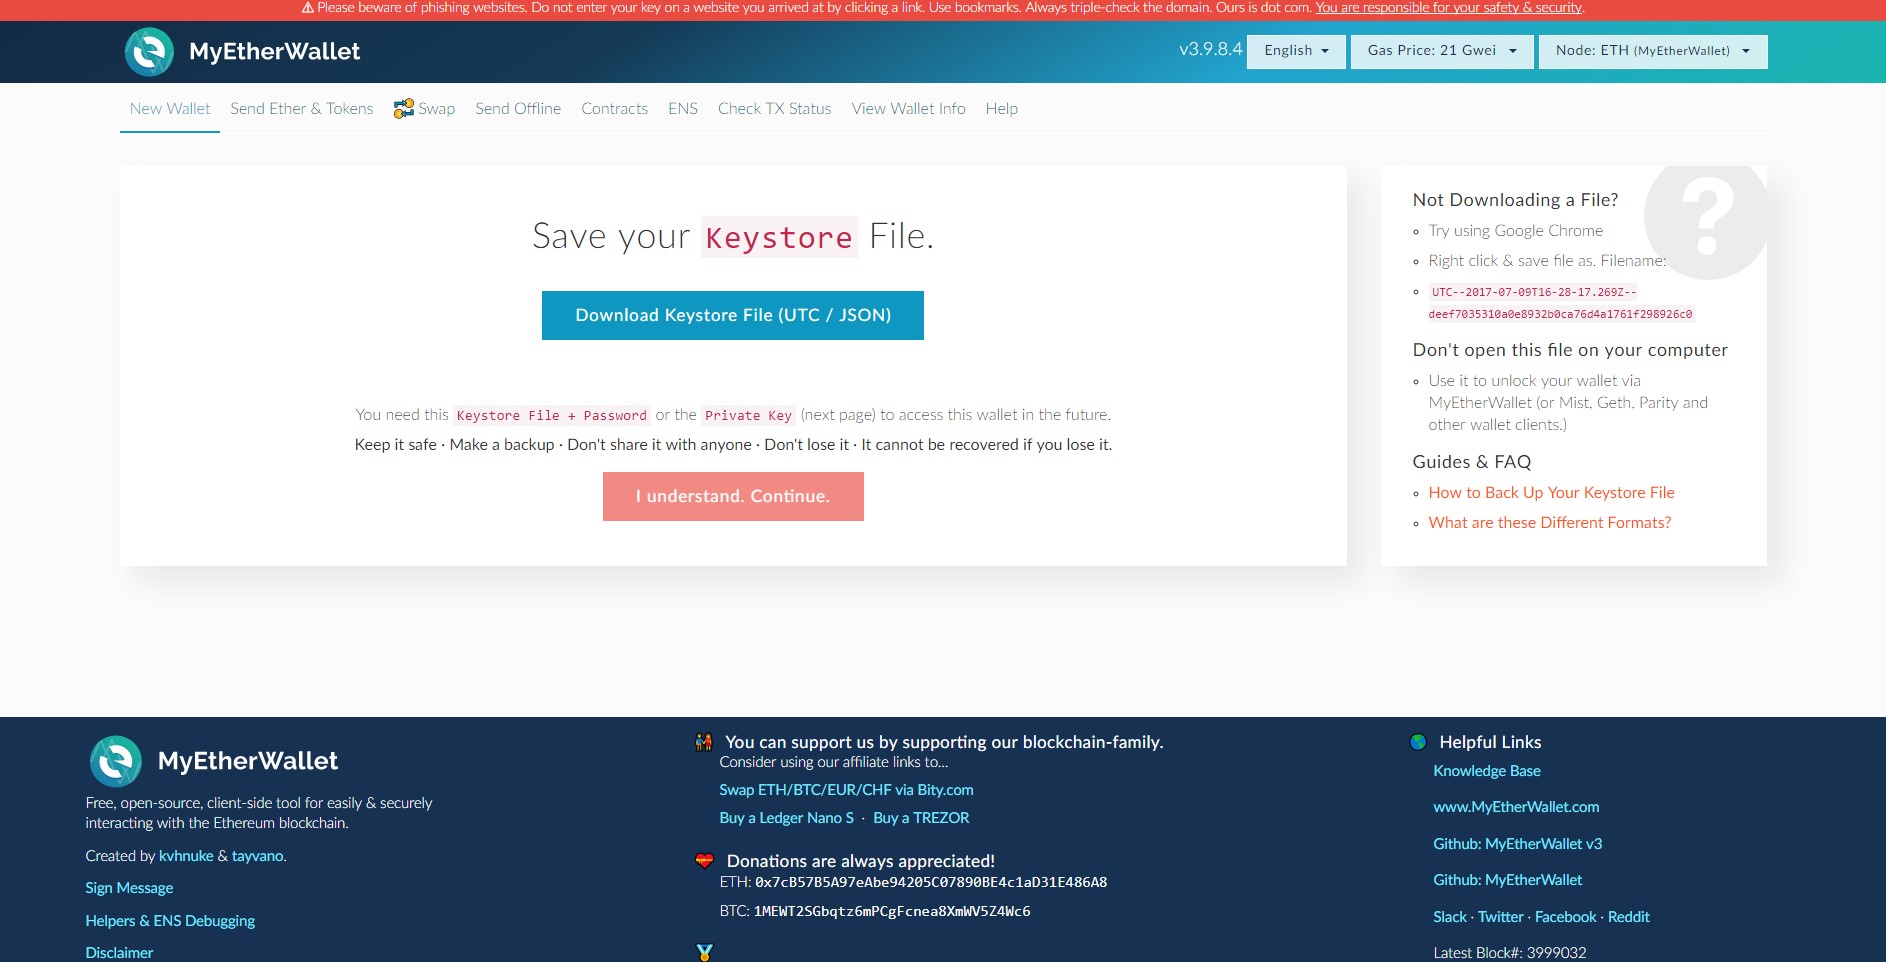Download the Keystore File (UTC / JSON)

pos(733,315)
